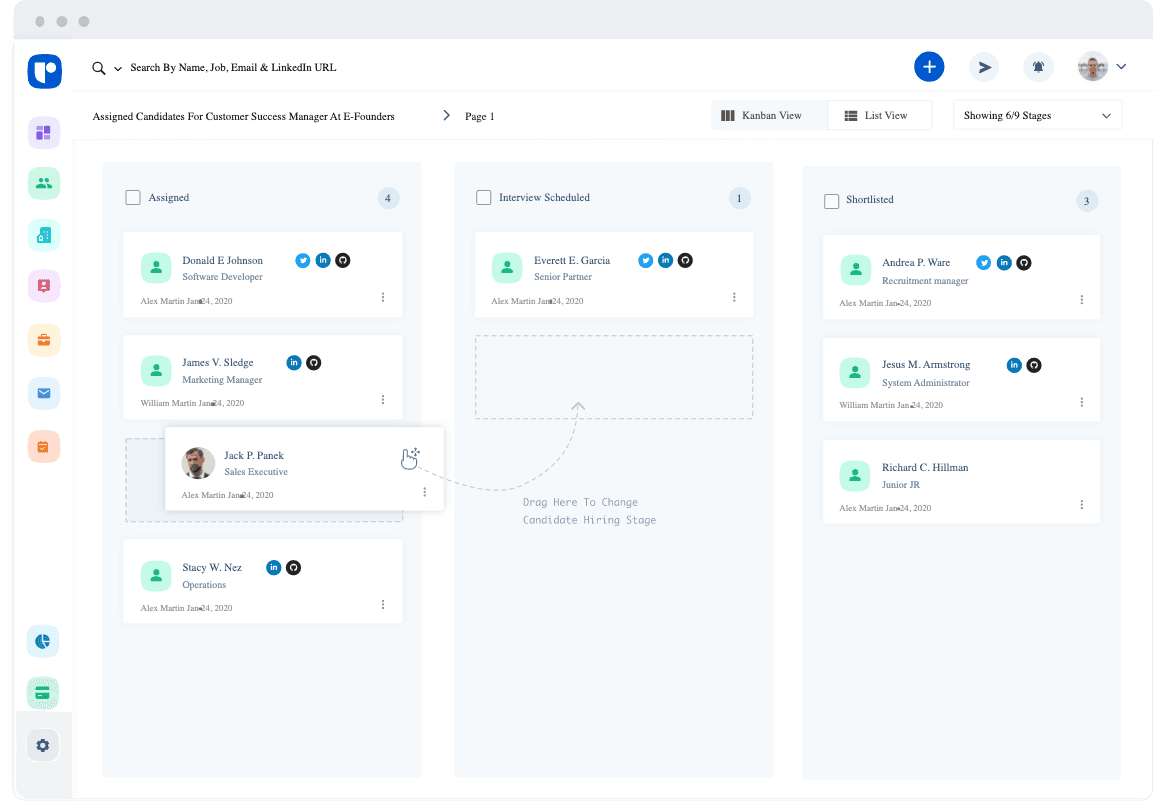
Task: Check the Assigned column checkbox
Action: [x=133, y=198]
